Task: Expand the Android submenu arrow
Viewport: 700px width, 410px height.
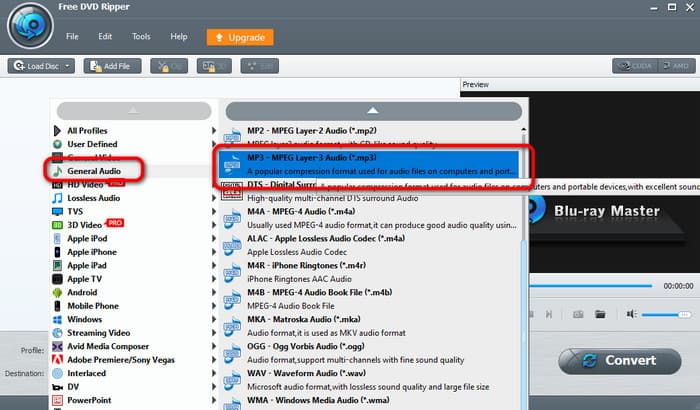Action: point(214,293)
